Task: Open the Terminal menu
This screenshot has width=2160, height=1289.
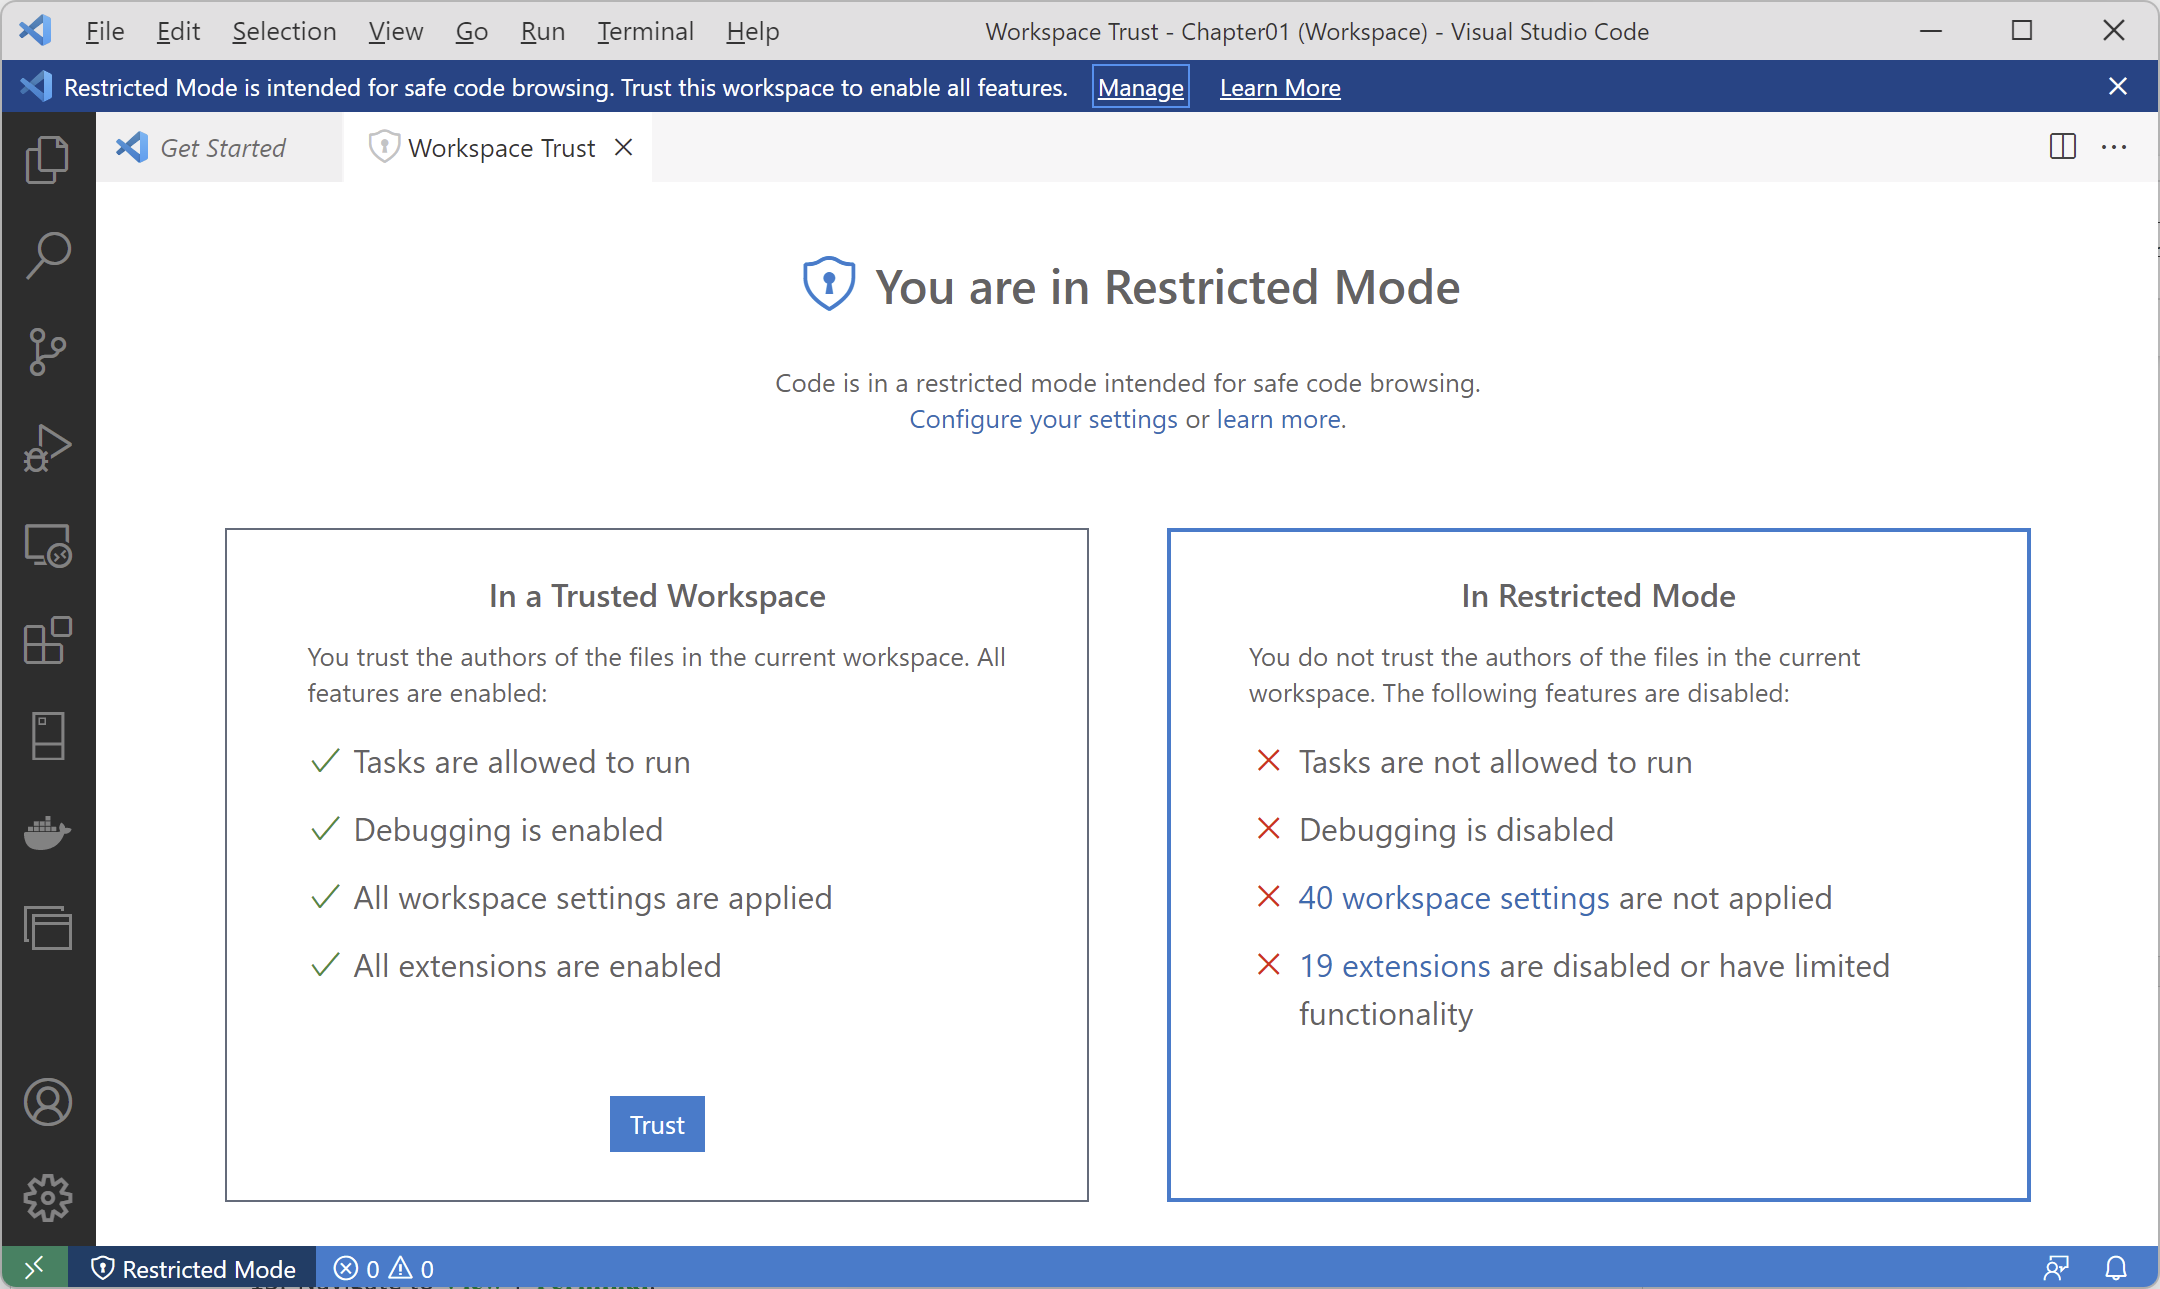Action: coord(645,31)
